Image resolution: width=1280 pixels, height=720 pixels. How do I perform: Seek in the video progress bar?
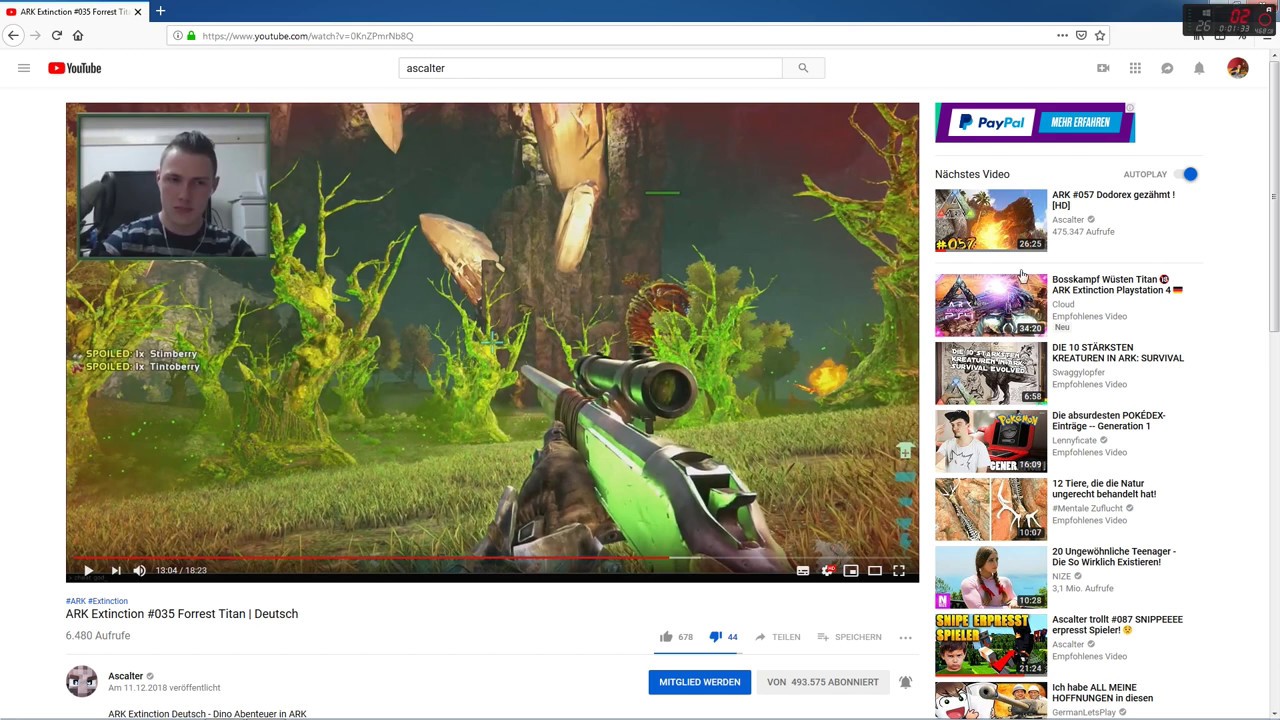492,557
